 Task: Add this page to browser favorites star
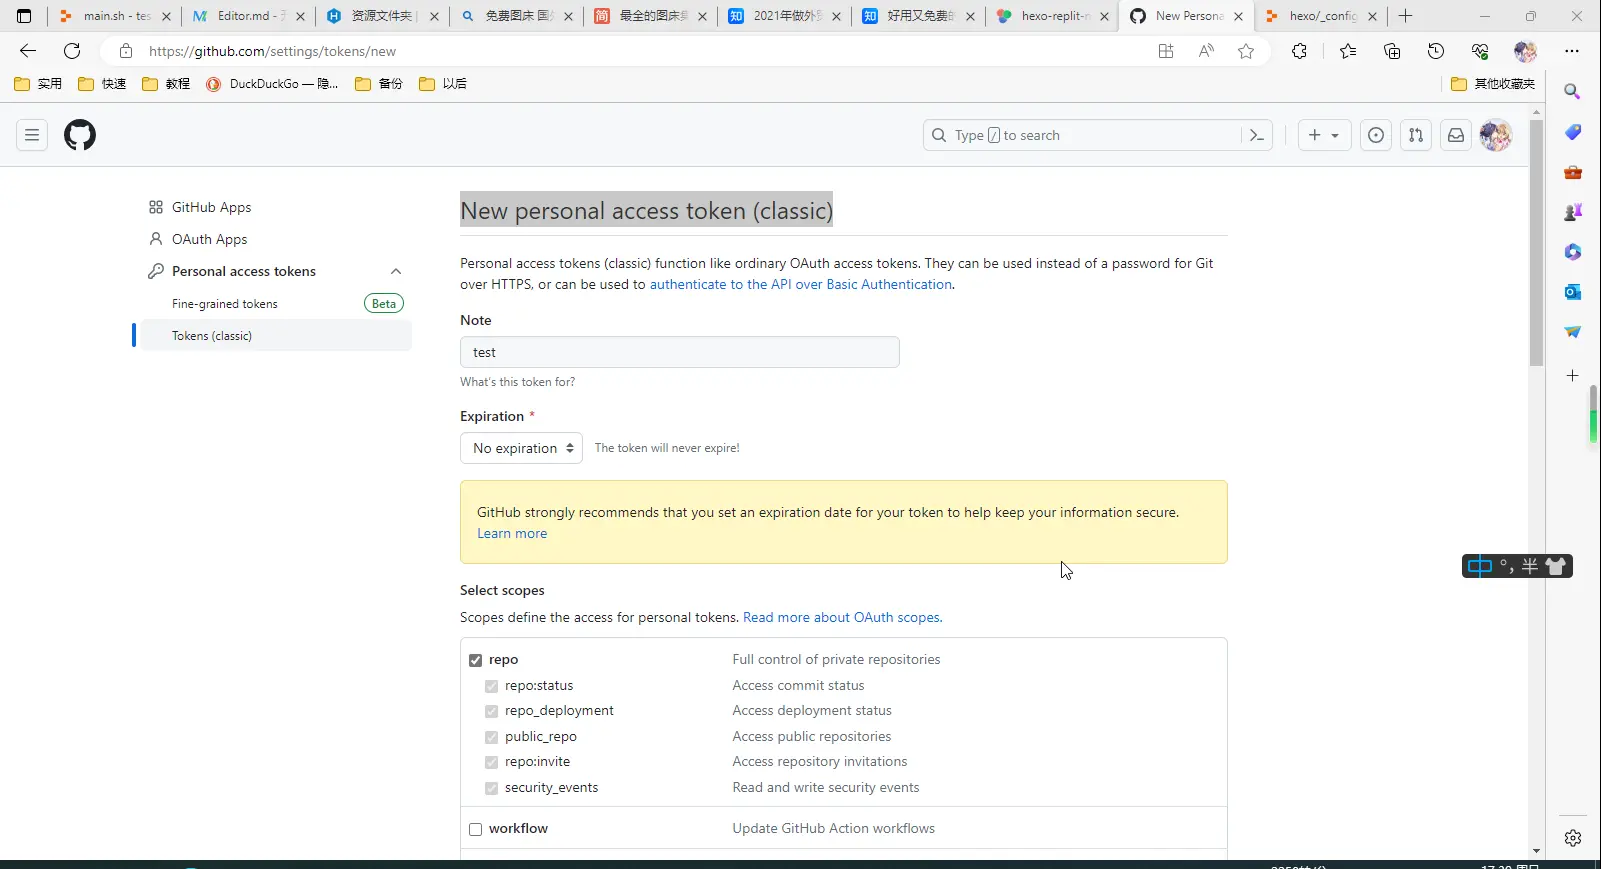1246,51
